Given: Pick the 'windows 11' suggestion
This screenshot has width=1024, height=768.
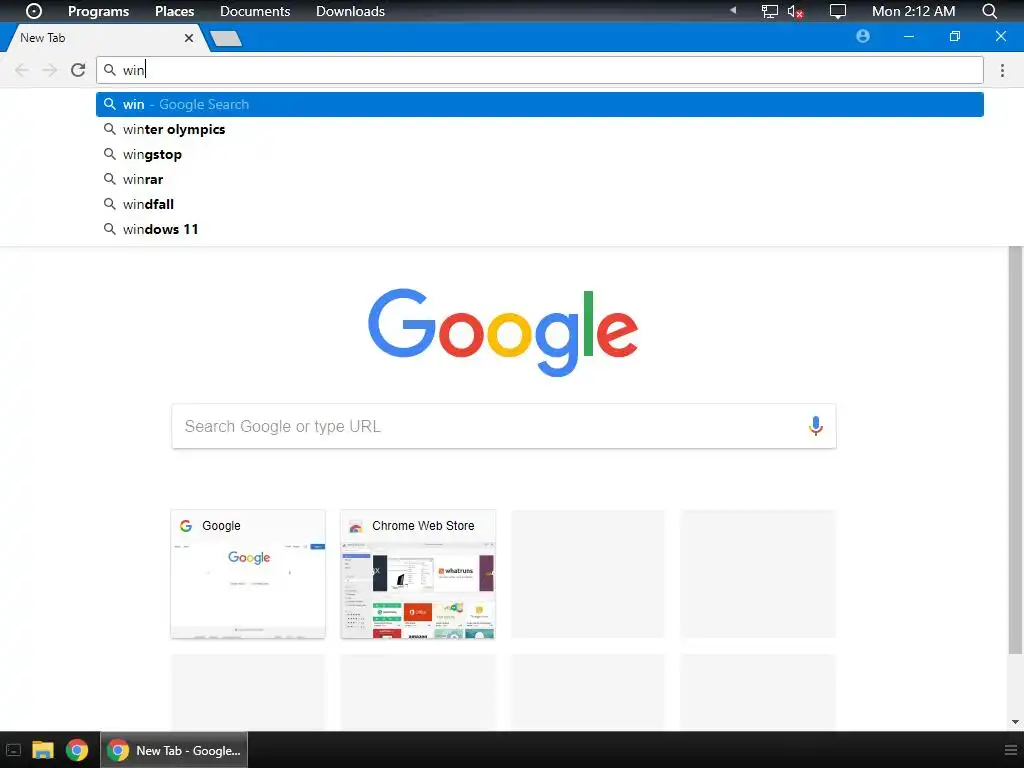Looking at the screenshot, I should click(x=539, y=229).
